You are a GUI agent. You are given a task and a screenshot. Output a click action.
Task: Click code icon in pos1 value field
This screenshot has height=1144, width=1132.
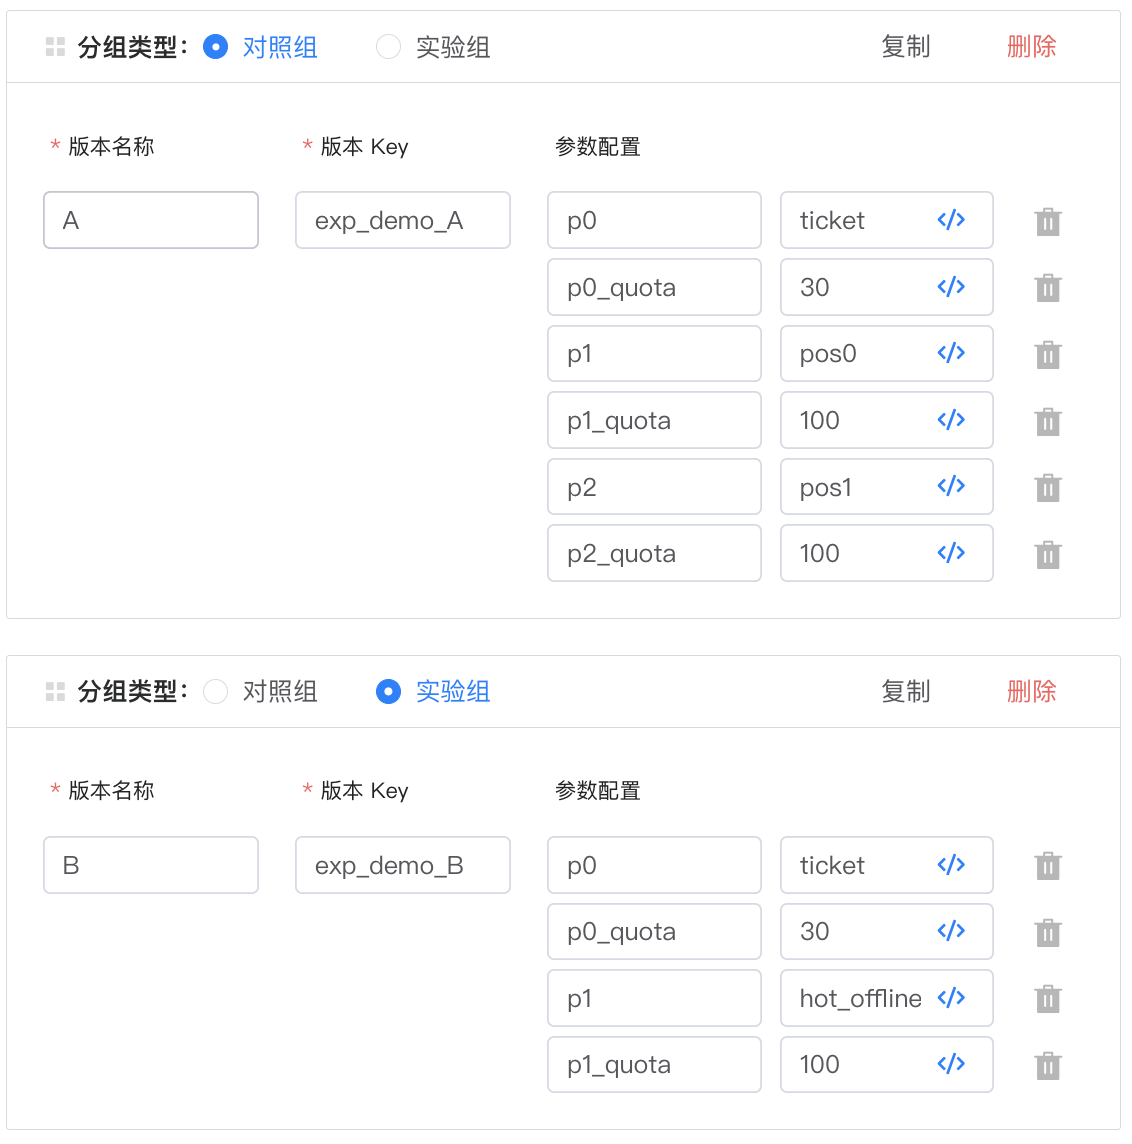pos(950,487)
